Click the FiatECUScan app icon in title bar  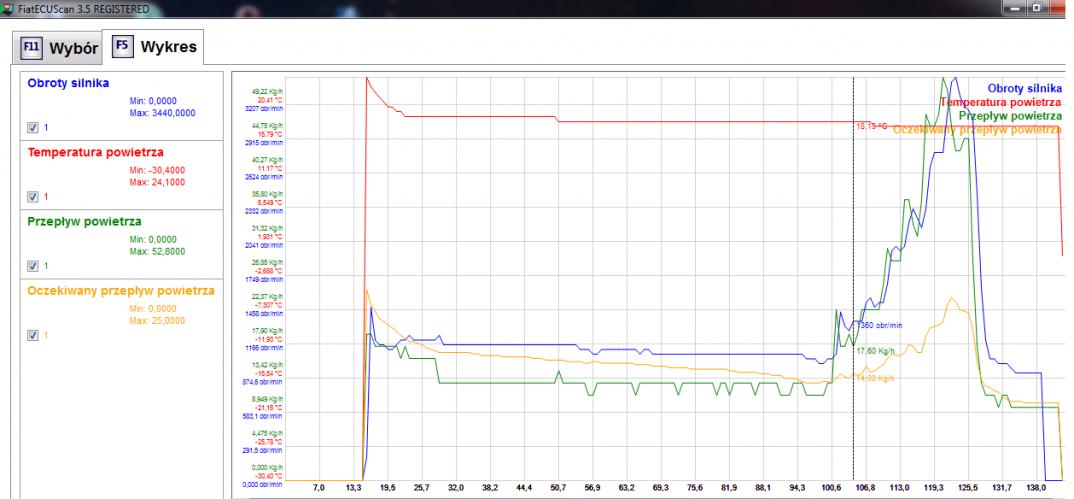(x=8, y=10)
